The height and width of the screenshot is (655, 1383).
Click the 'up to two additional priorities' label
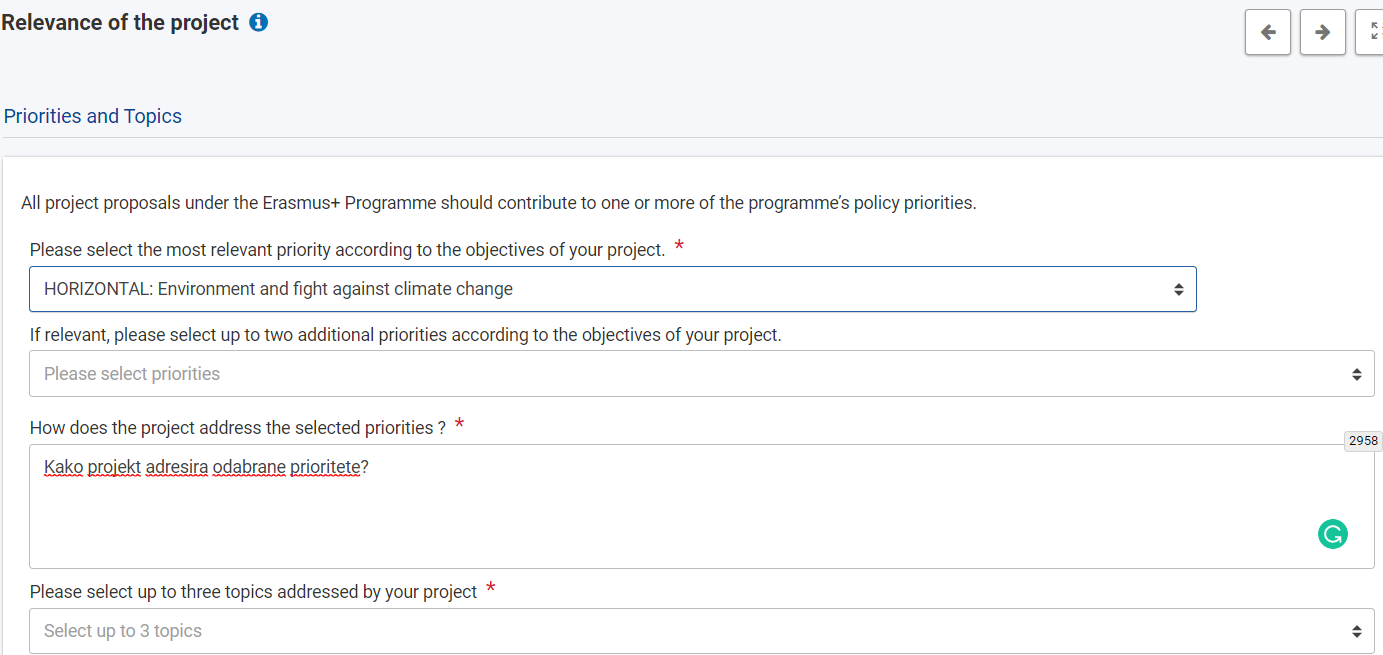(405, 335)
